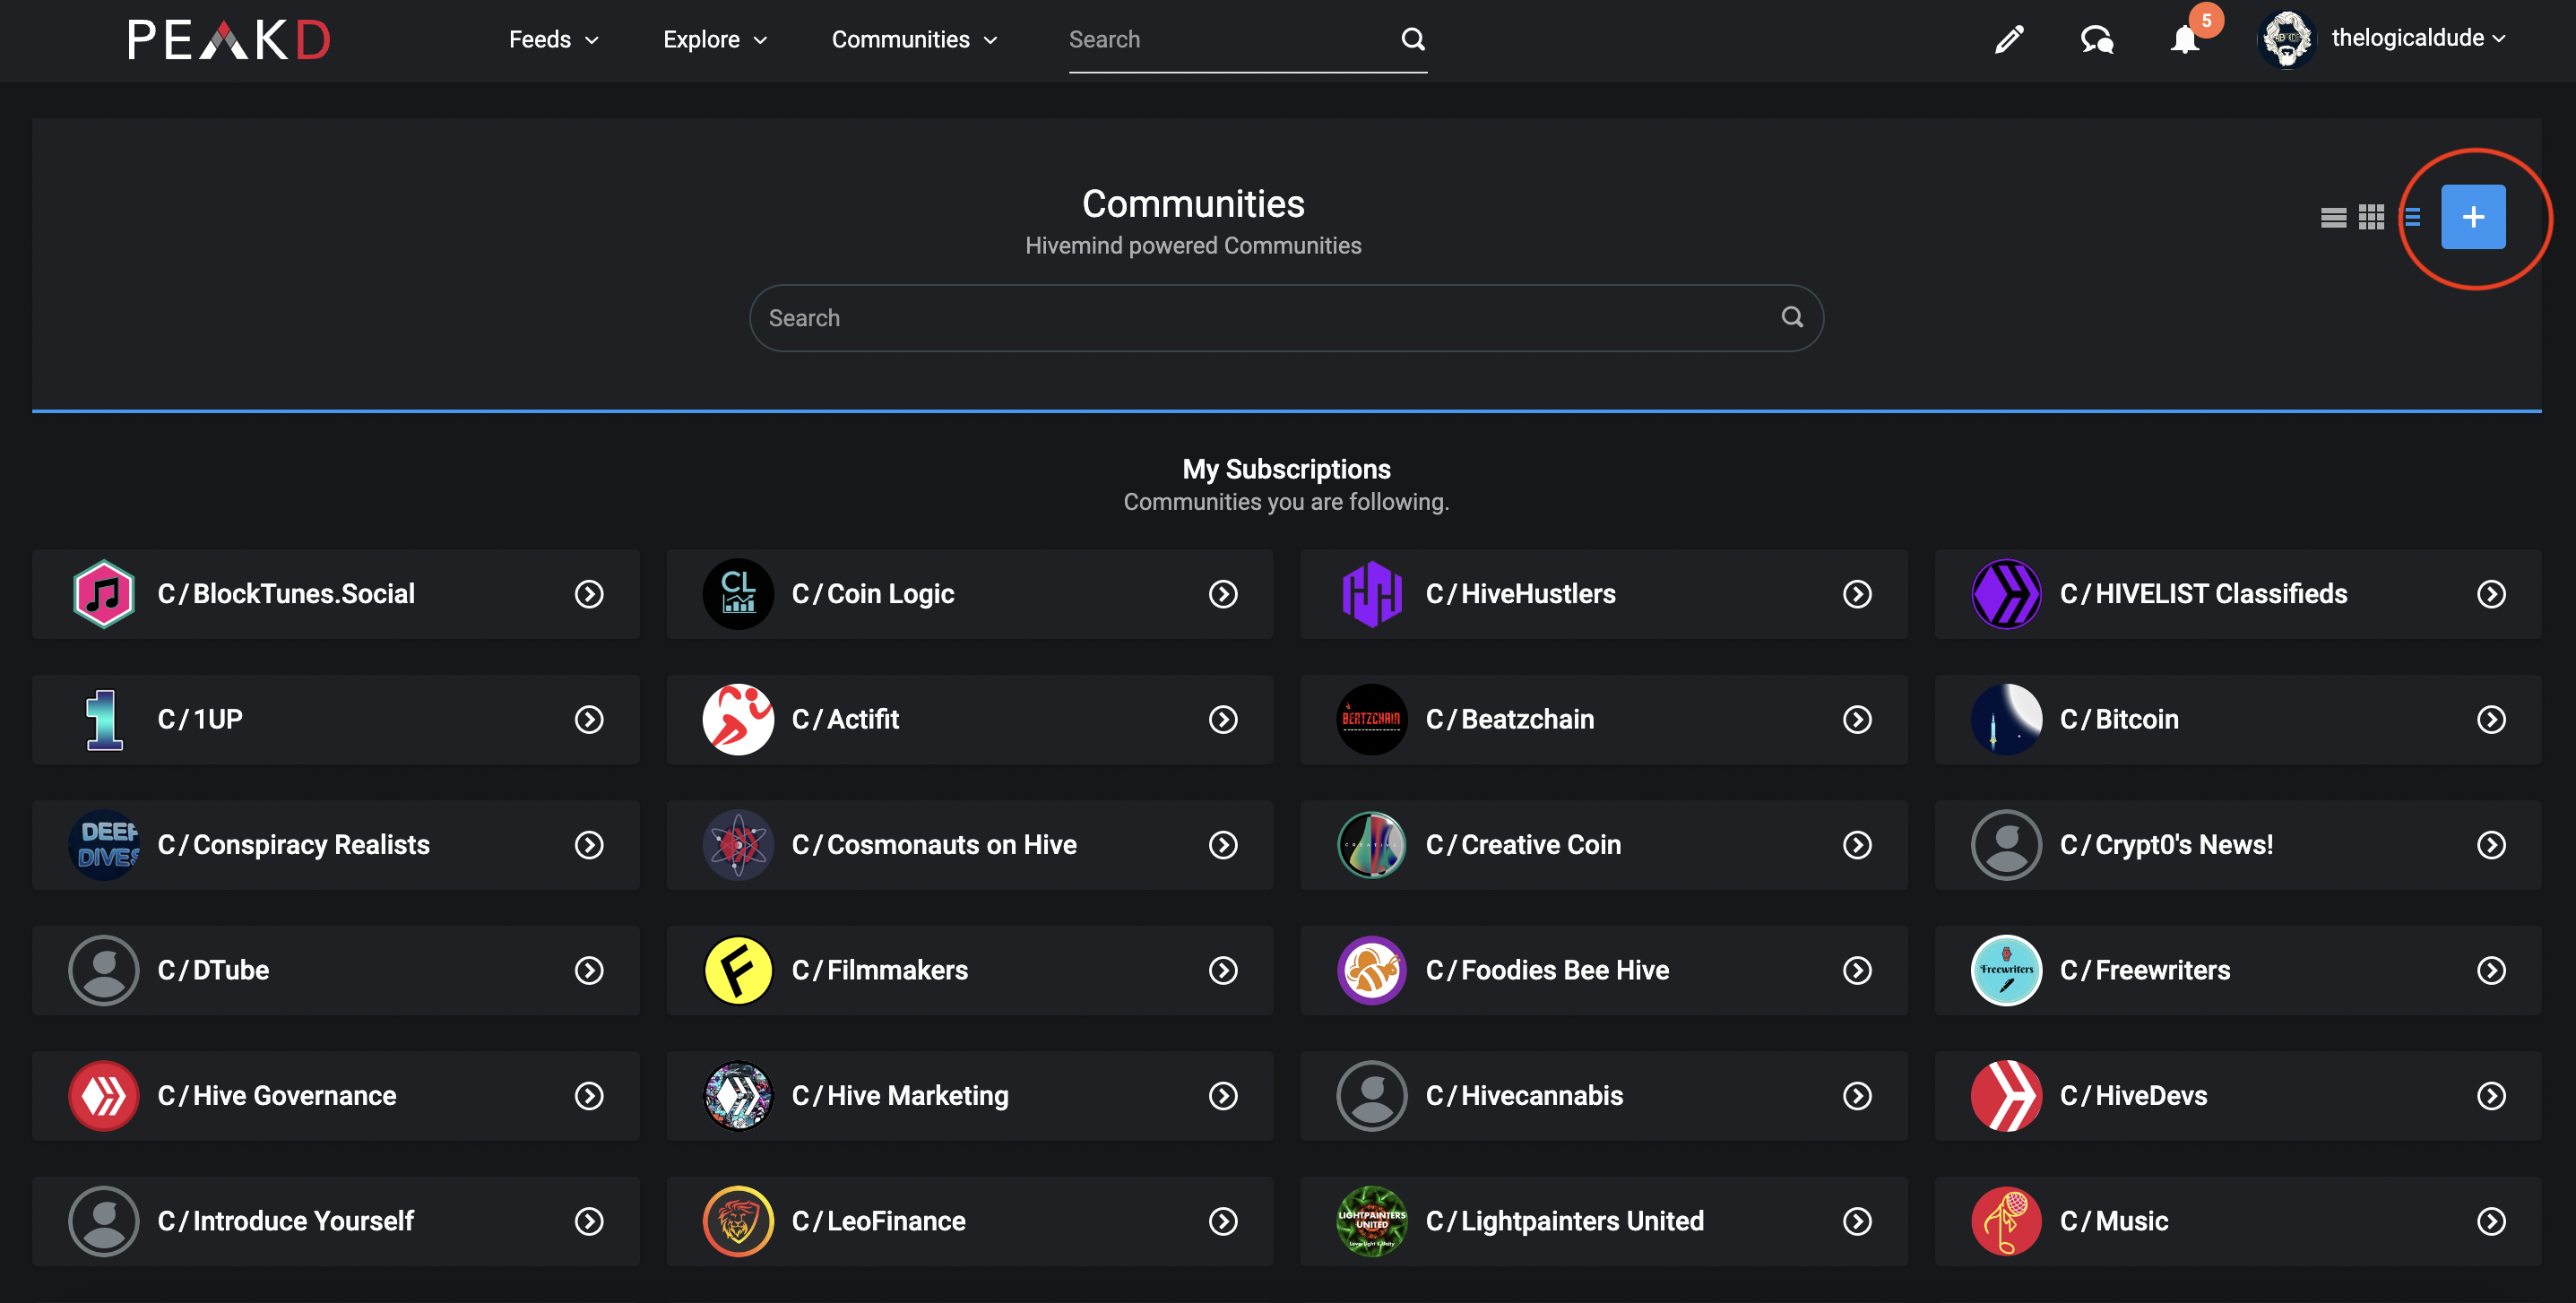Click the Communities search magnifier icon
The image size is (2576, 1303).
1792,317
